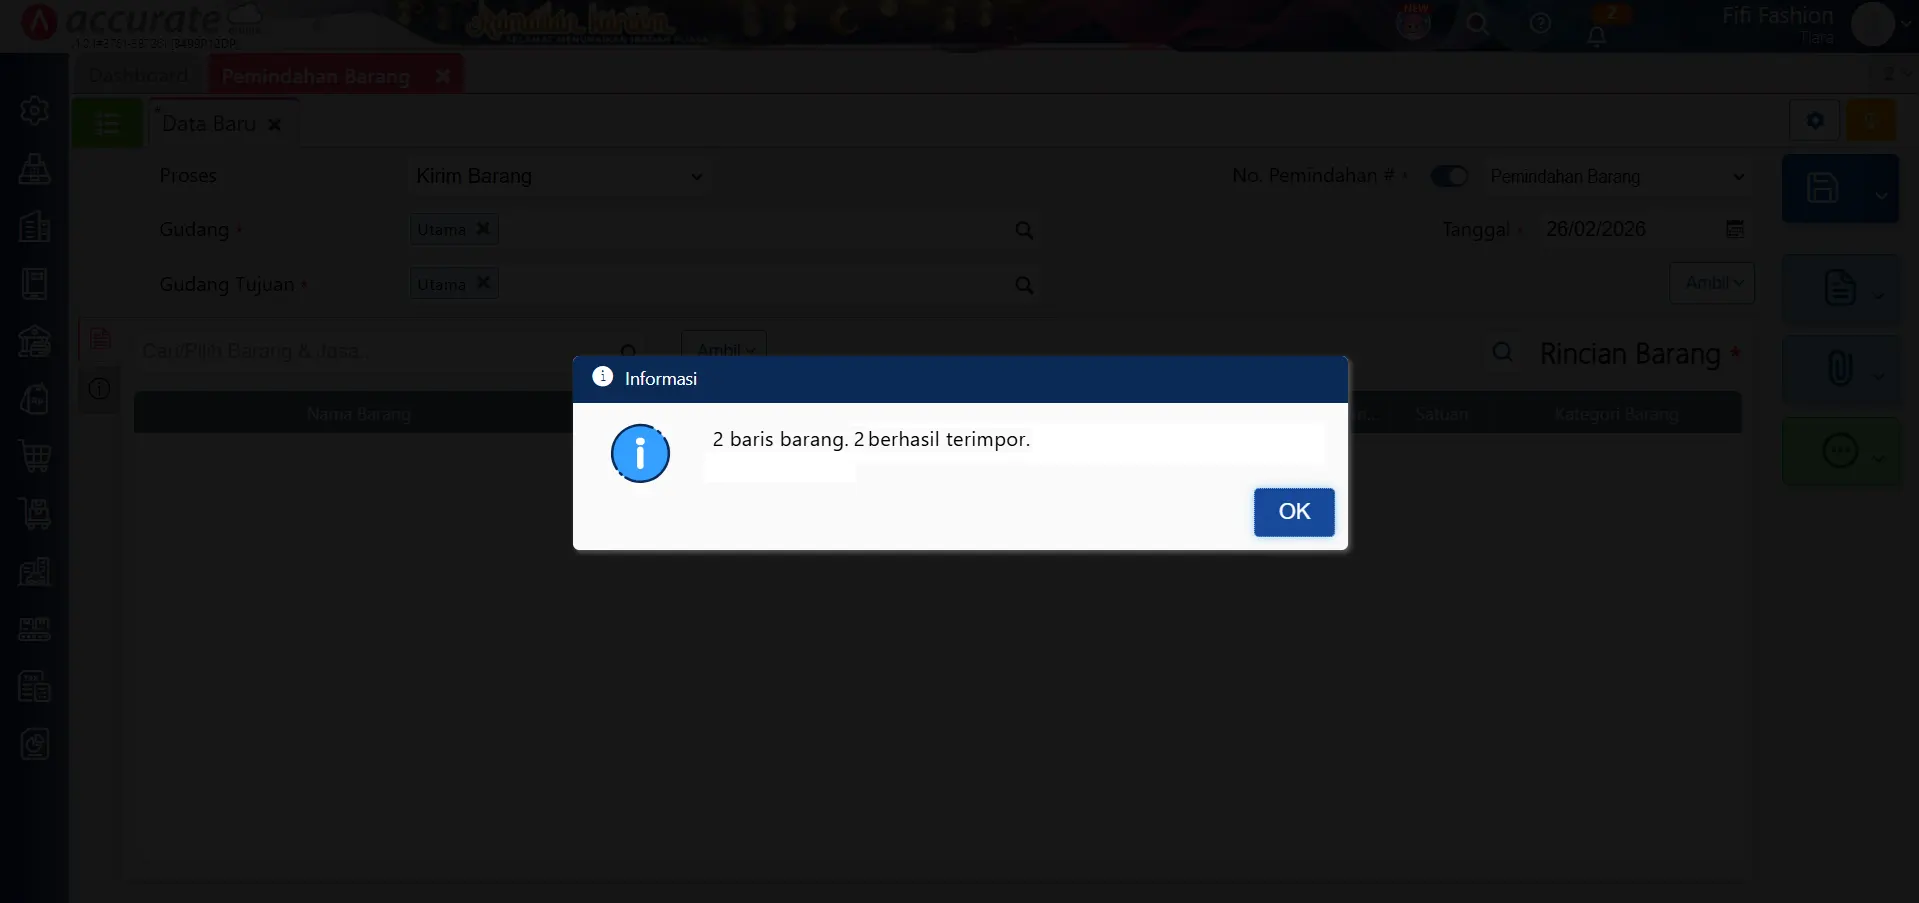Expand the Proses Kirim Barang dropdown

coord(696,177)
